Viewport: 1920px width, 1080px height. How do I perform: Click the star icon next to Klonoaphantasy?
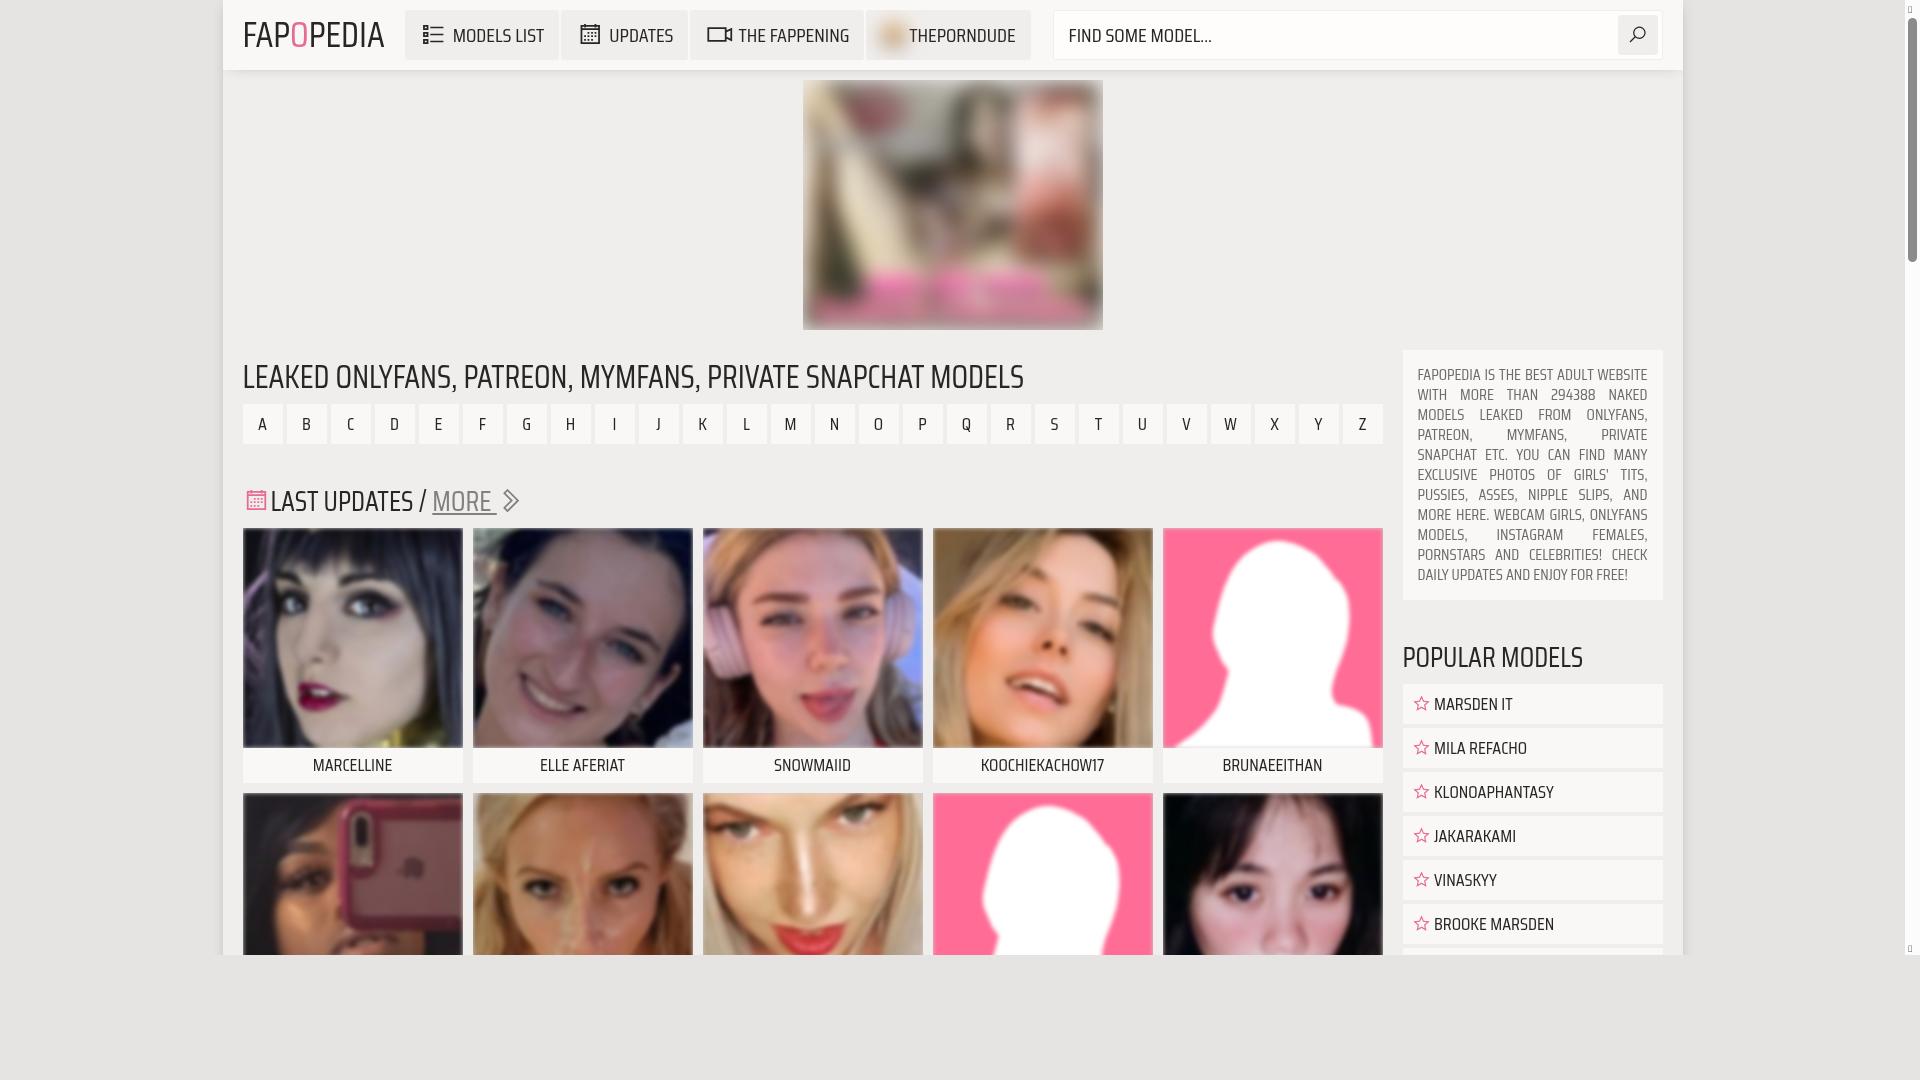(1421, 792)
